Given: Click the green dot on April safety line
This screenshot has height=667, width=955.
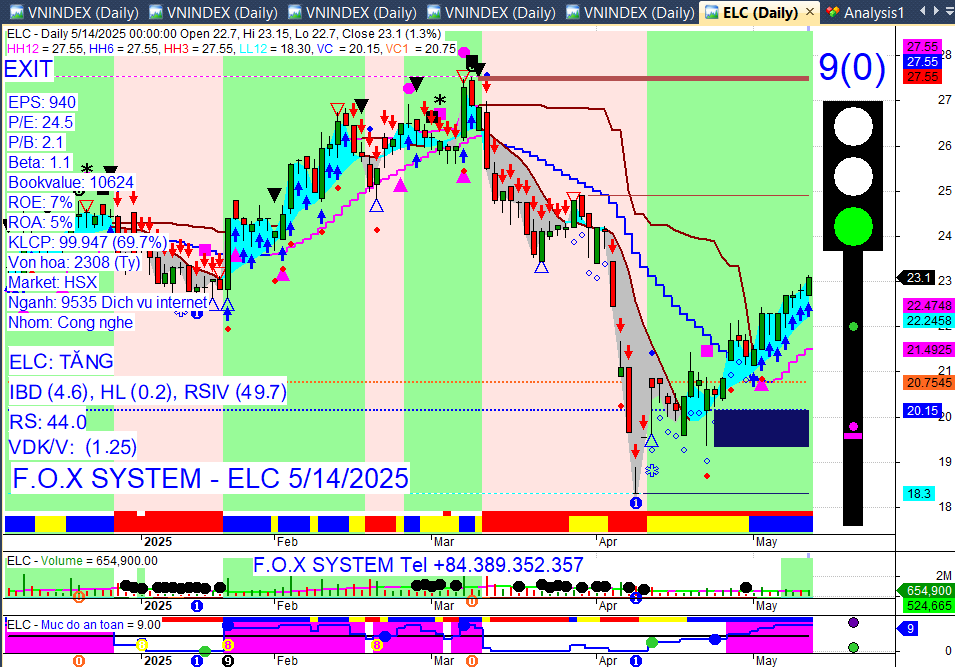Looking at the screenshot, I should coord(652,642).
